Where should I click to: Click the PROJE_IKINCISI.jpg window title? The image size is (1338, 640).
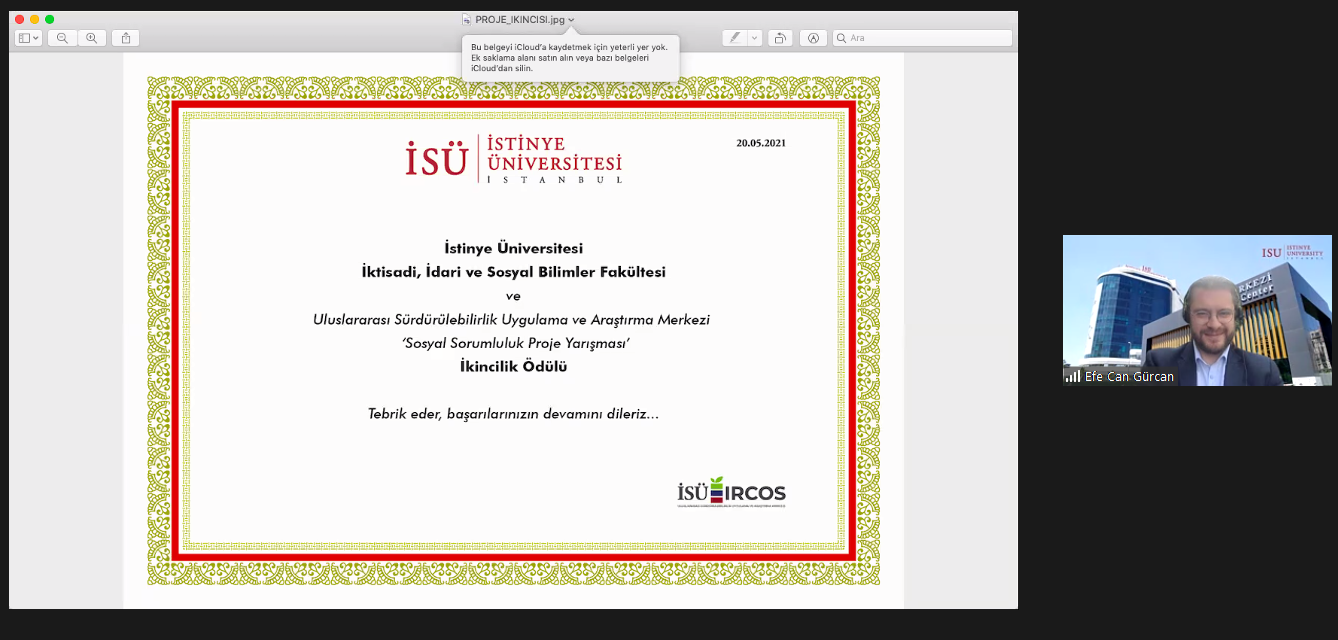[x=519, y=19]
